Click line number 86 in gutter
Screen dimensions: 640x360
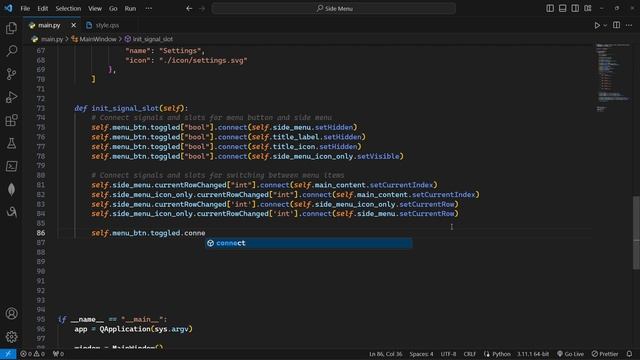click(x=40, y=233)
